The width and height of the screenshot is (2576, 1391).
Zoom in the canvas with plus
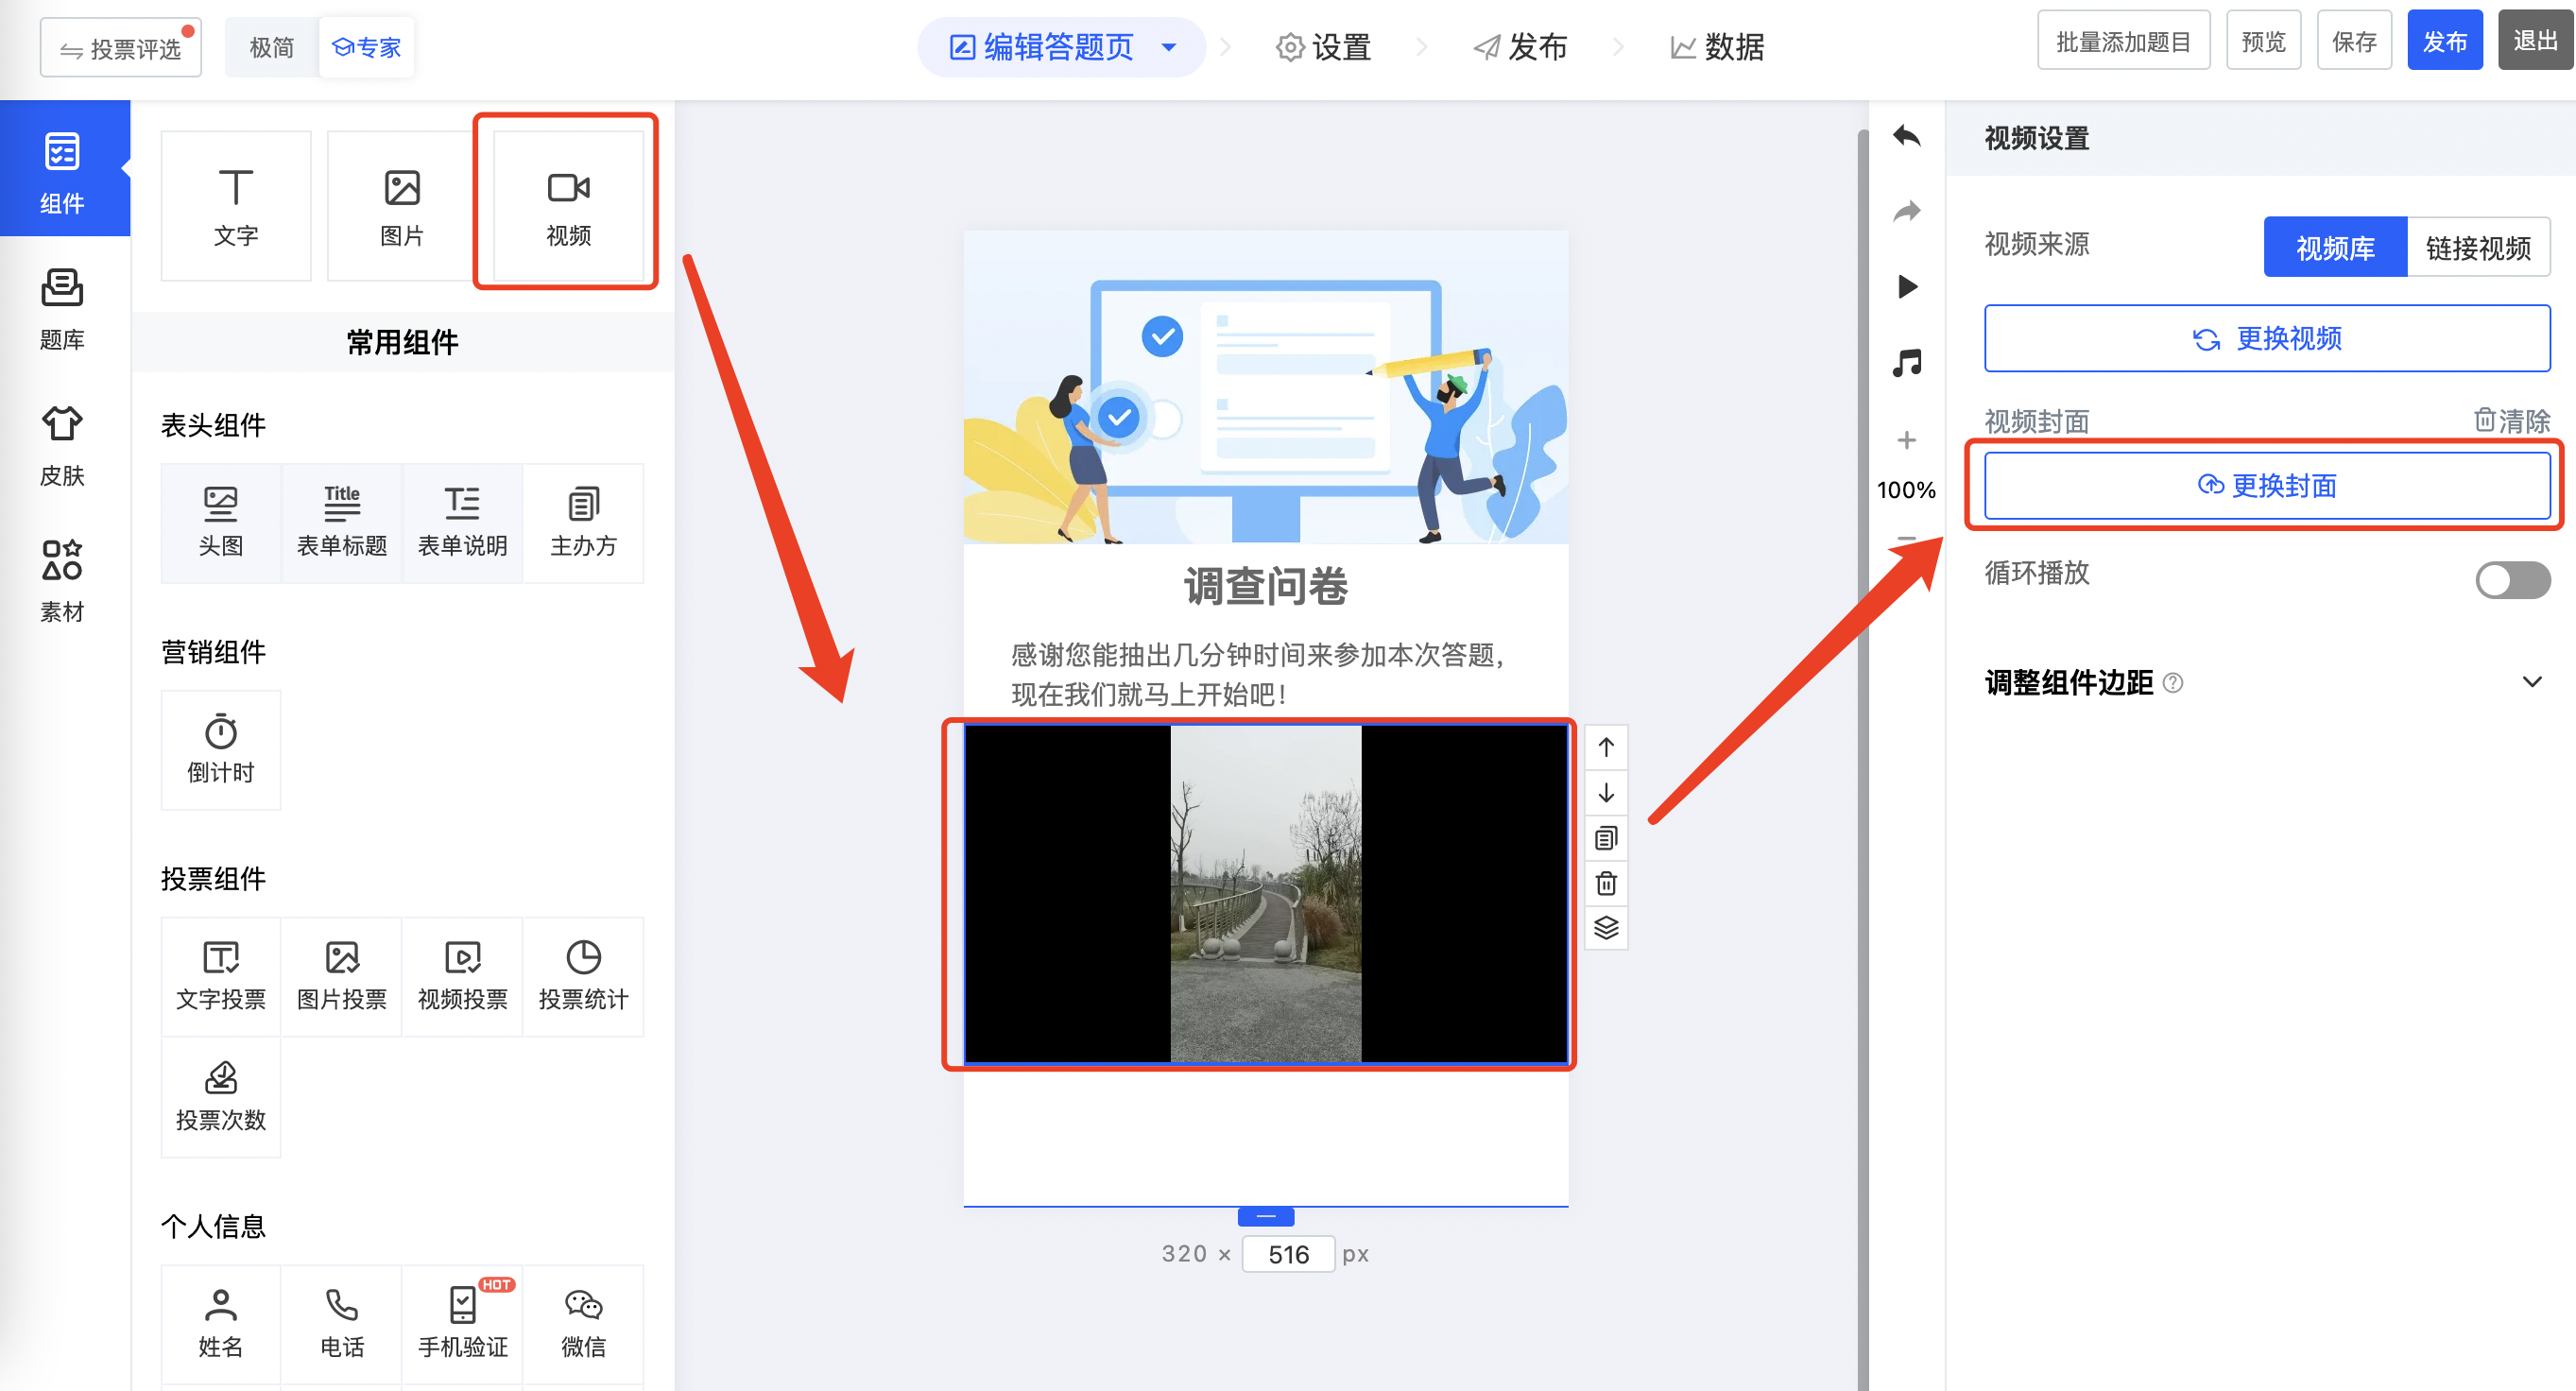pos(1907,440)
